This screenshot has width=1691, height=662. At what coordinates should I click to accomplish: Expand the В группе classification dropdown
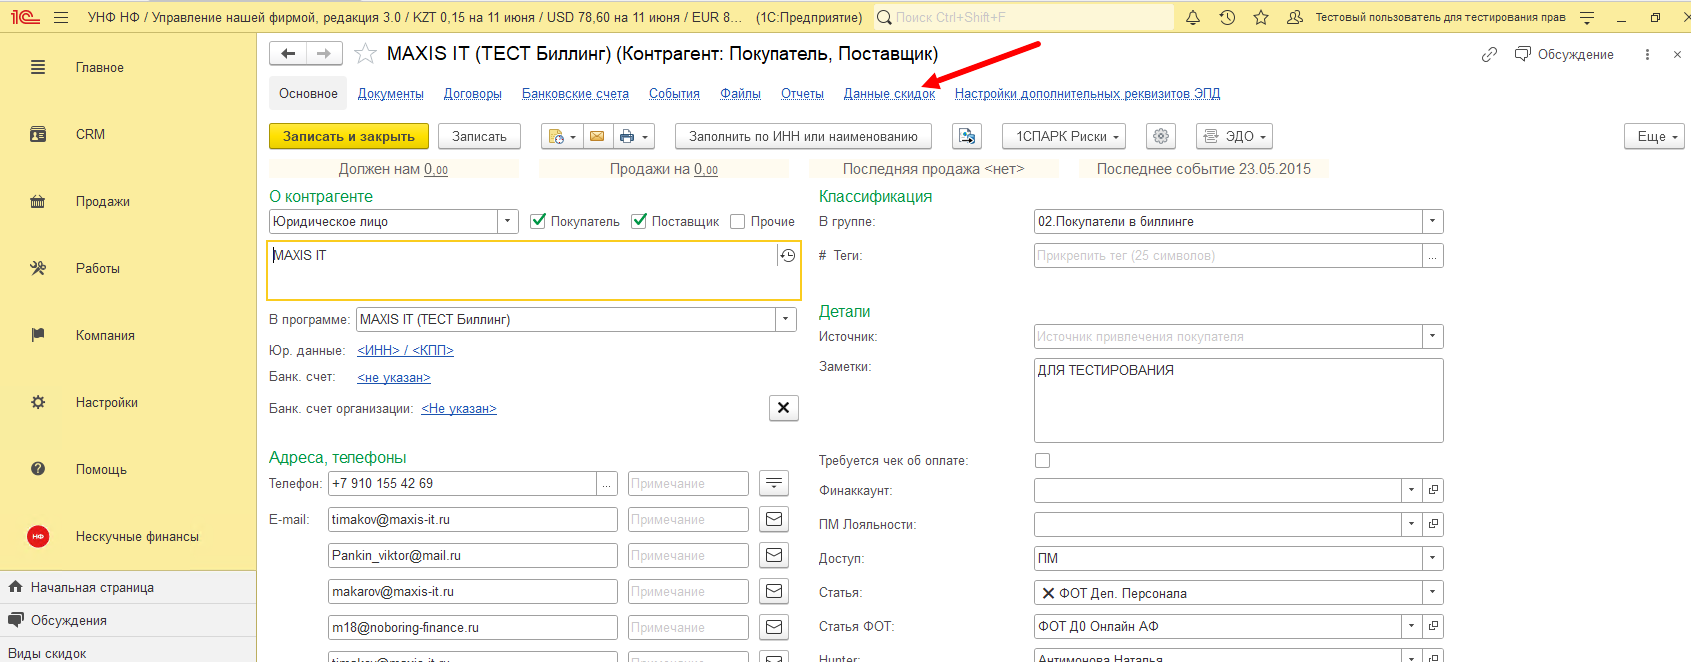(x=1432, y=221)
